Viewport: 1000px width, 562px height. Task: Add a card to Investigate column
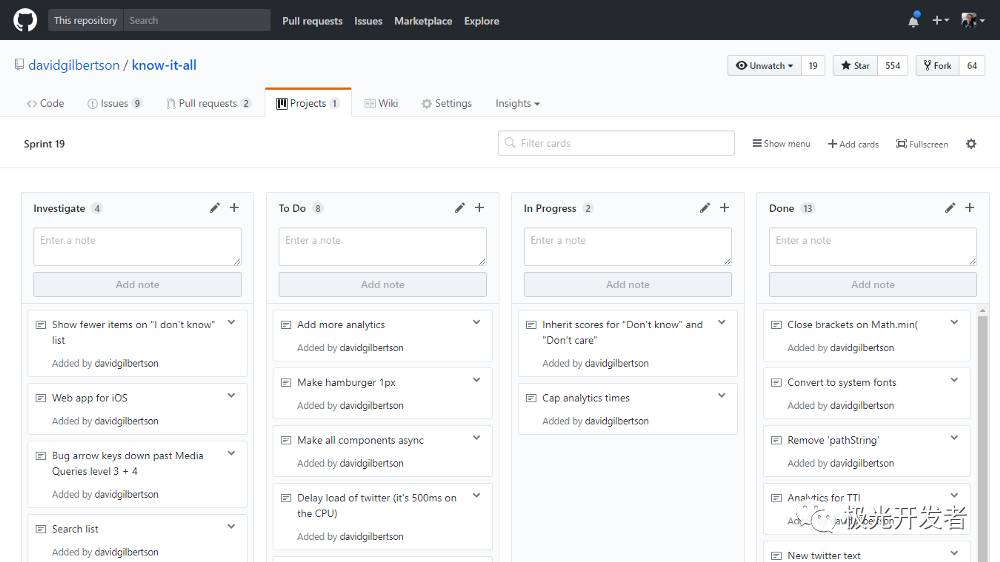coord(235,208)
